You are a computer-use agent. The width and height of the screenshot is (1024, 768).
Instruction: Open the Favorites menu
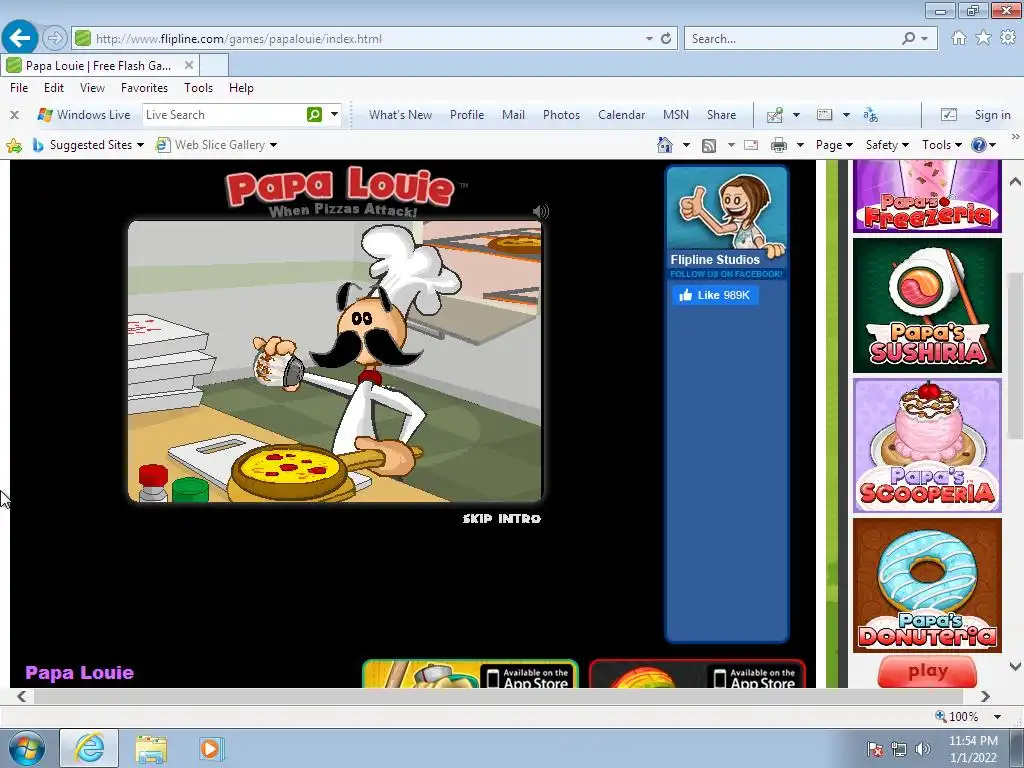click(x=144, y=88)
